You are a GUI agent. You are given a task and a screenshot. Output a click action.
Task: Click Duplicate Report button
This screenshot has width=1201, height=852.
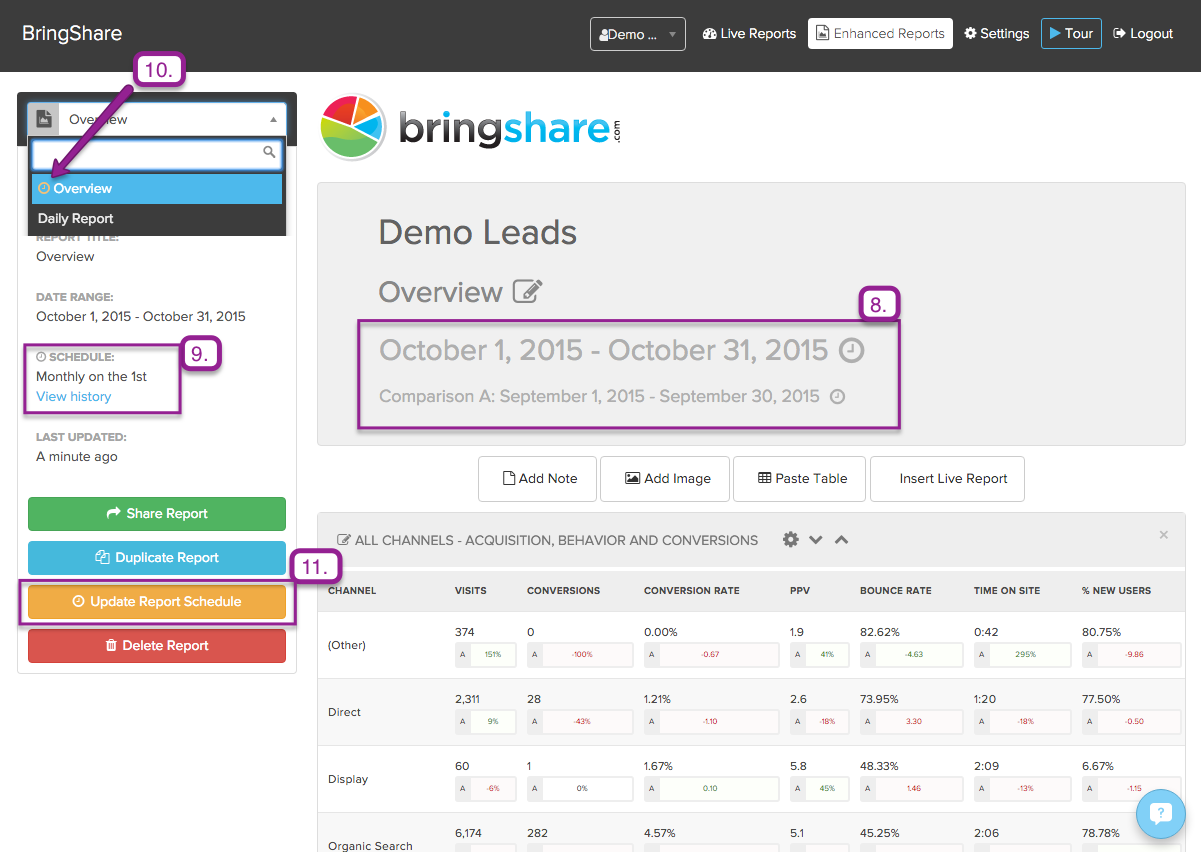(157, 558)
